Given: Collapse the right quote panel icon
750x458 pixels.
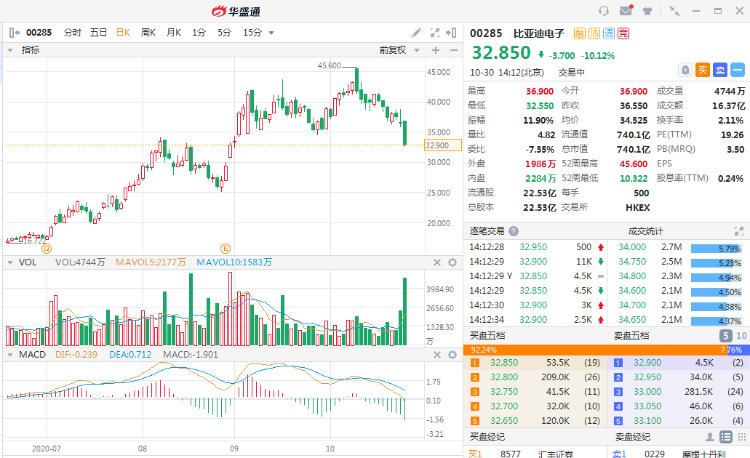Looking at the screenshot, I should (451, 33).
